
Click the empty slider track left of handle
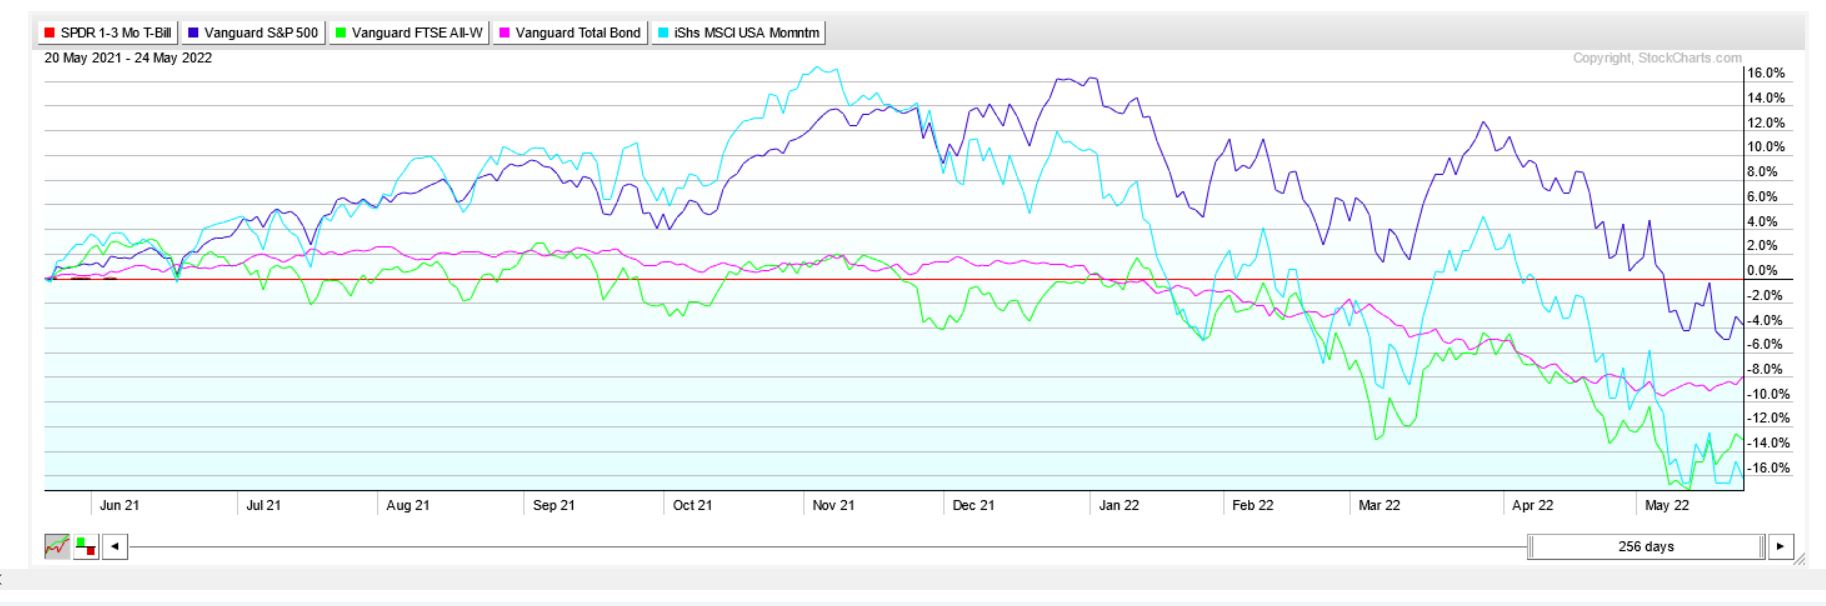[800, 547]
